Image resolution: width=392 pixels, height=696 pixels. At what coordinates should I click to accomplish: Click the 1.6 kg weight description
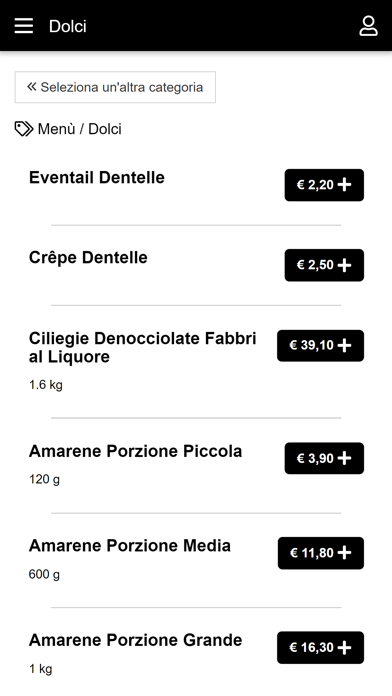[x=46, y=385]
